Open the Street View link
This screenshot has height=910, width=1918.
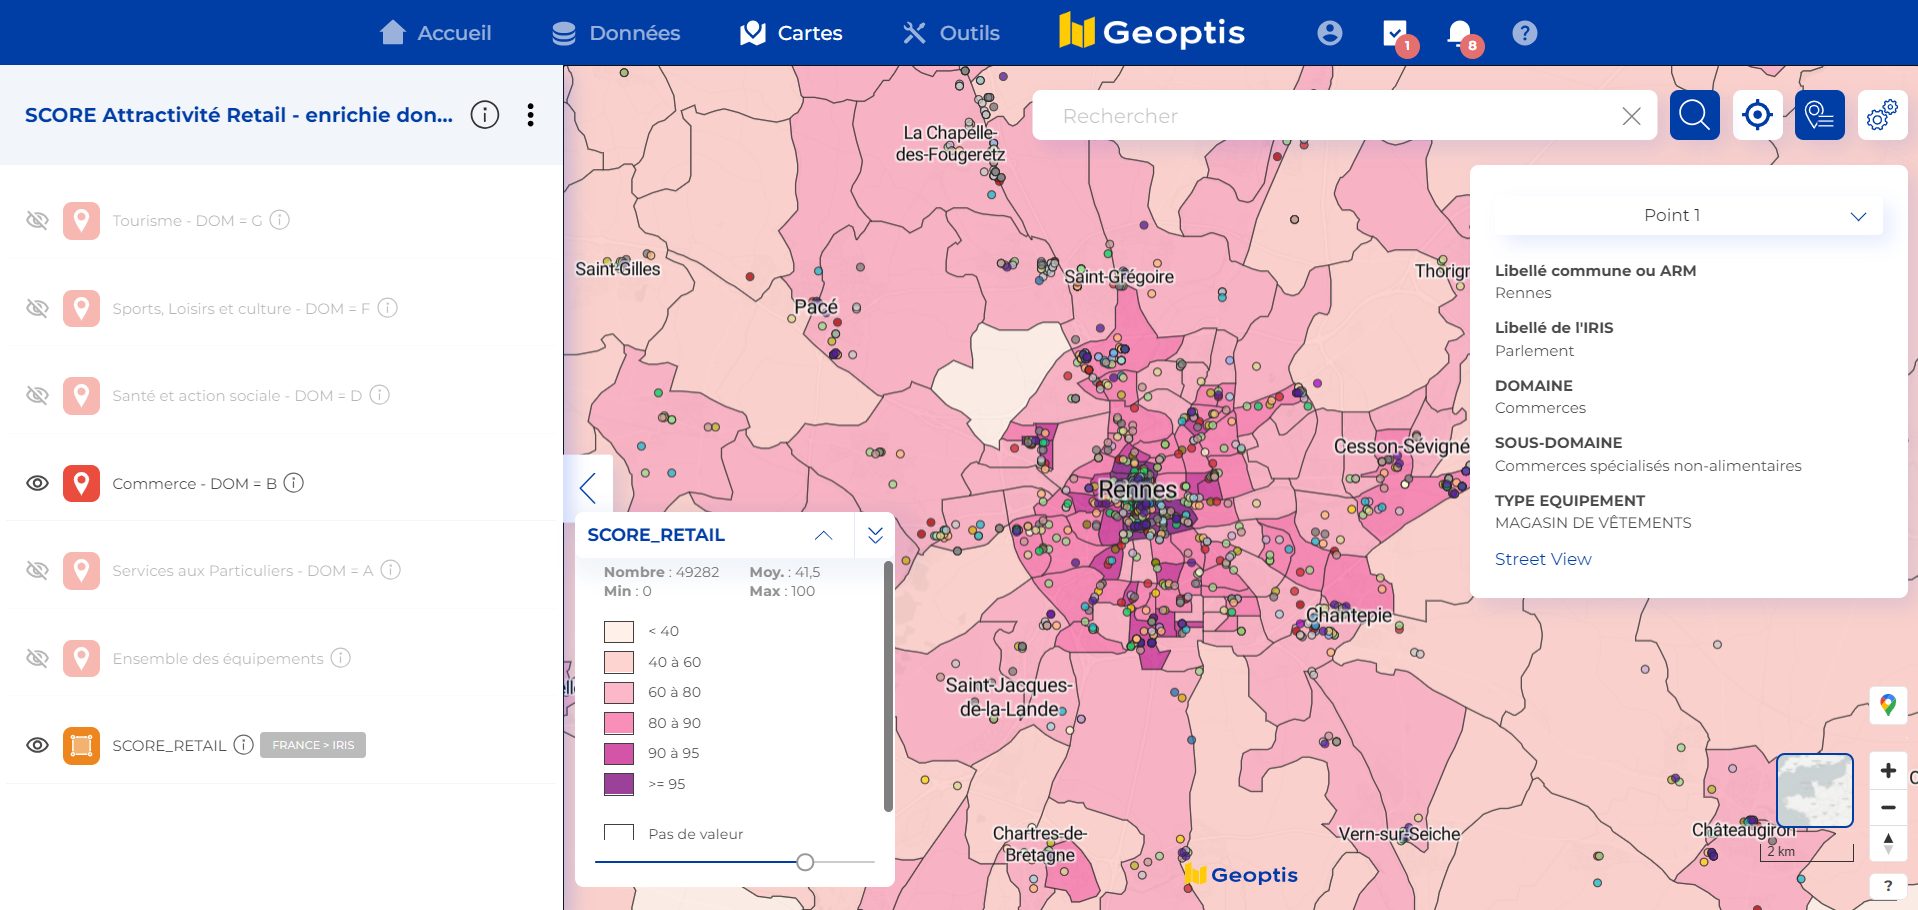click(x=1542, y=559)
